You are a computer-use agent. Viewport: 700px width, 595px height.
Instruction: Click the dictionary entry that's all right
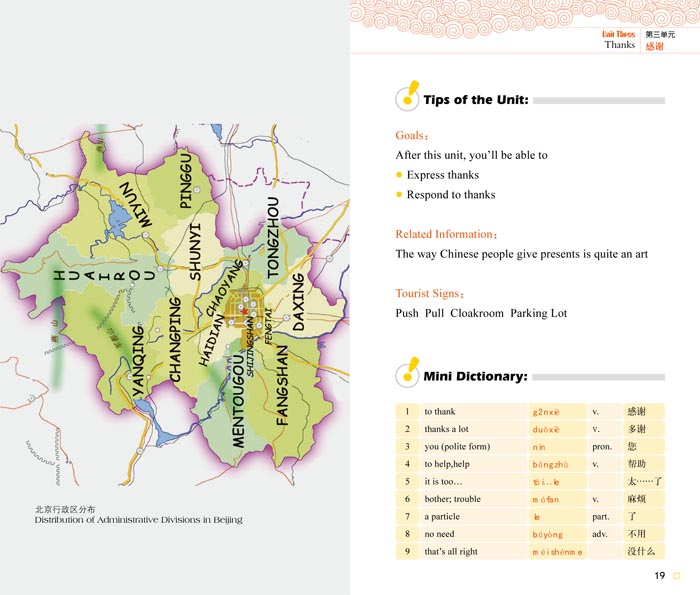[451, 552]
